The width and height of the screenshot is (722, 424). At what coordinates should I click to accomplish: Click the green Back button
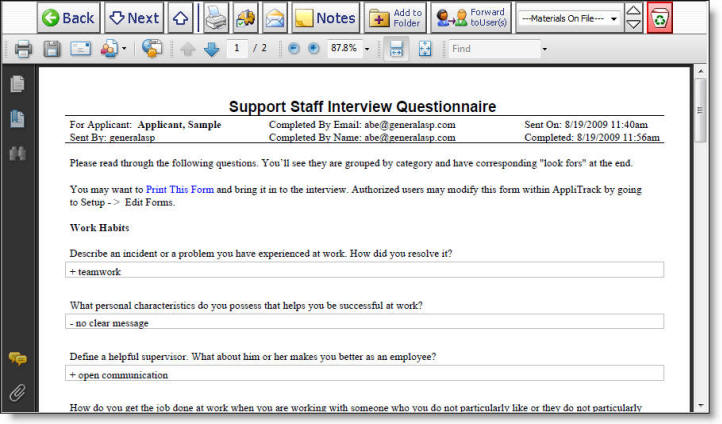coord(68,17)
